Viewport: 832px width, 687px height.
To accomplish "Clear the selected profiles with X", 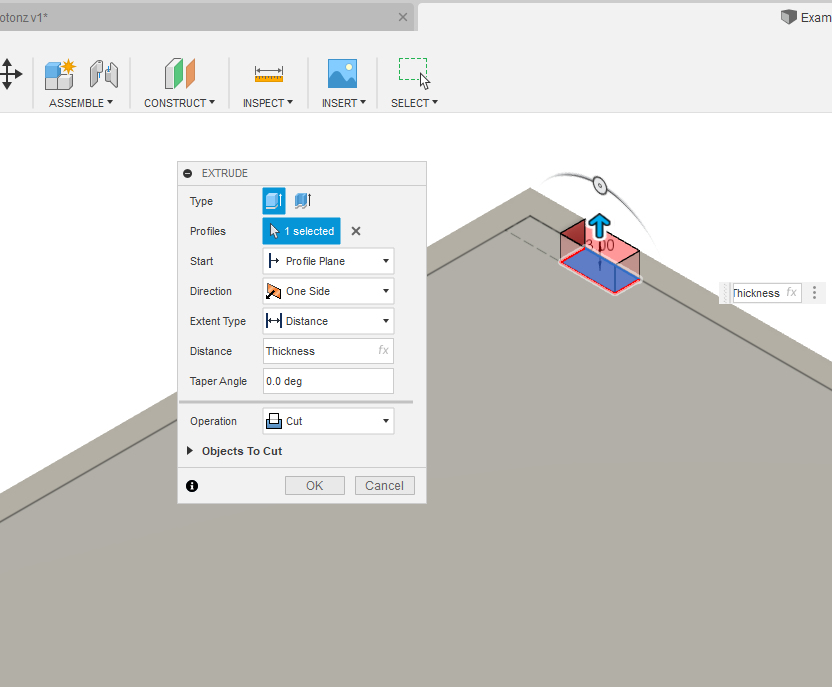I will (356, 231).
